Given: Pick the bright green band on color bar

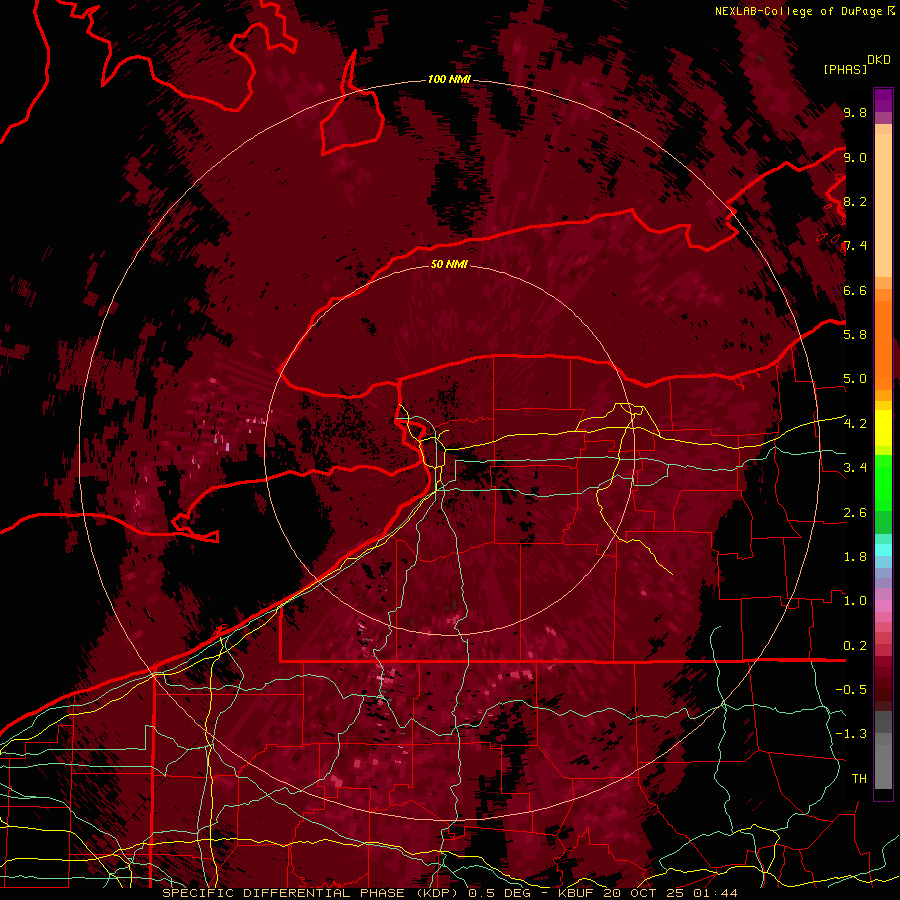Looking at the screenshot, I should (x=883, y=485).
